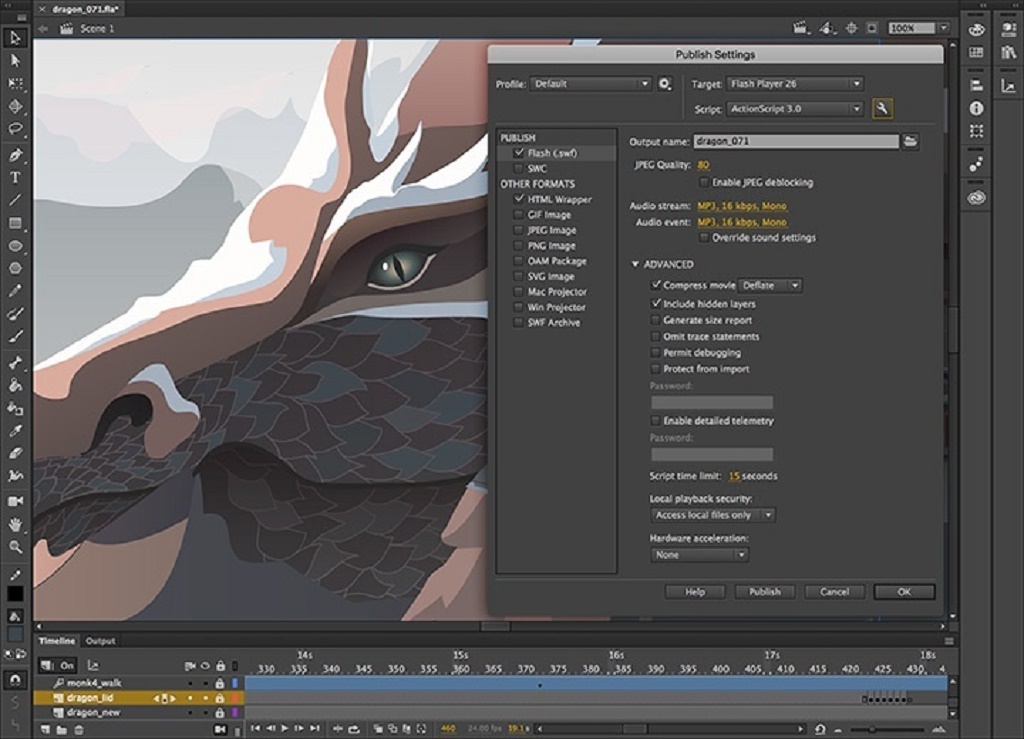Viewport: 1024px width, 739px height.
Task: Select the Text tool
Action: (x=15, y=177)
